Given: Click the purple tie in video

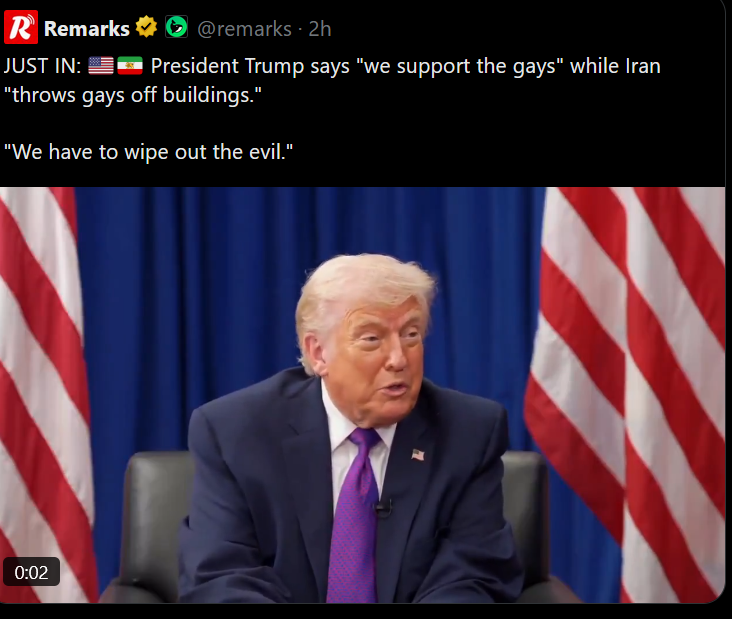Looking at the screenshot, I should (355, 513).
